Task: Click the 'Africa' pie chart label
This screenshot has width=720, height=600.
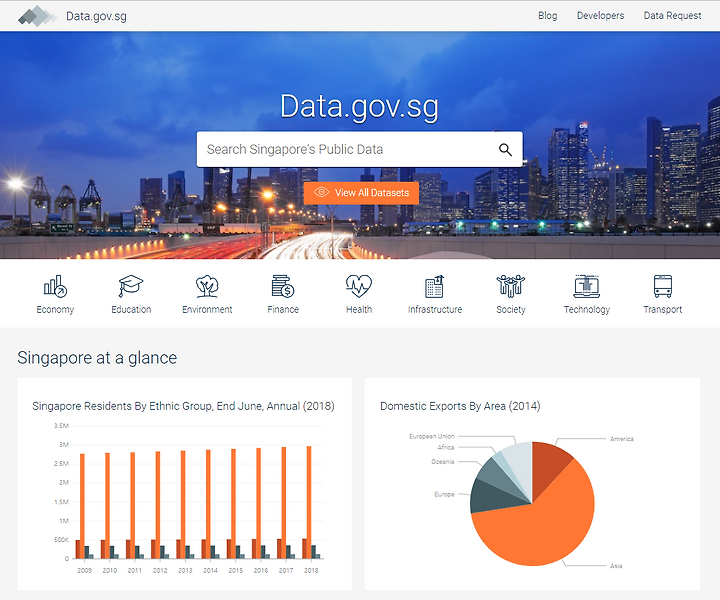Action: click(x=445, y=447)
